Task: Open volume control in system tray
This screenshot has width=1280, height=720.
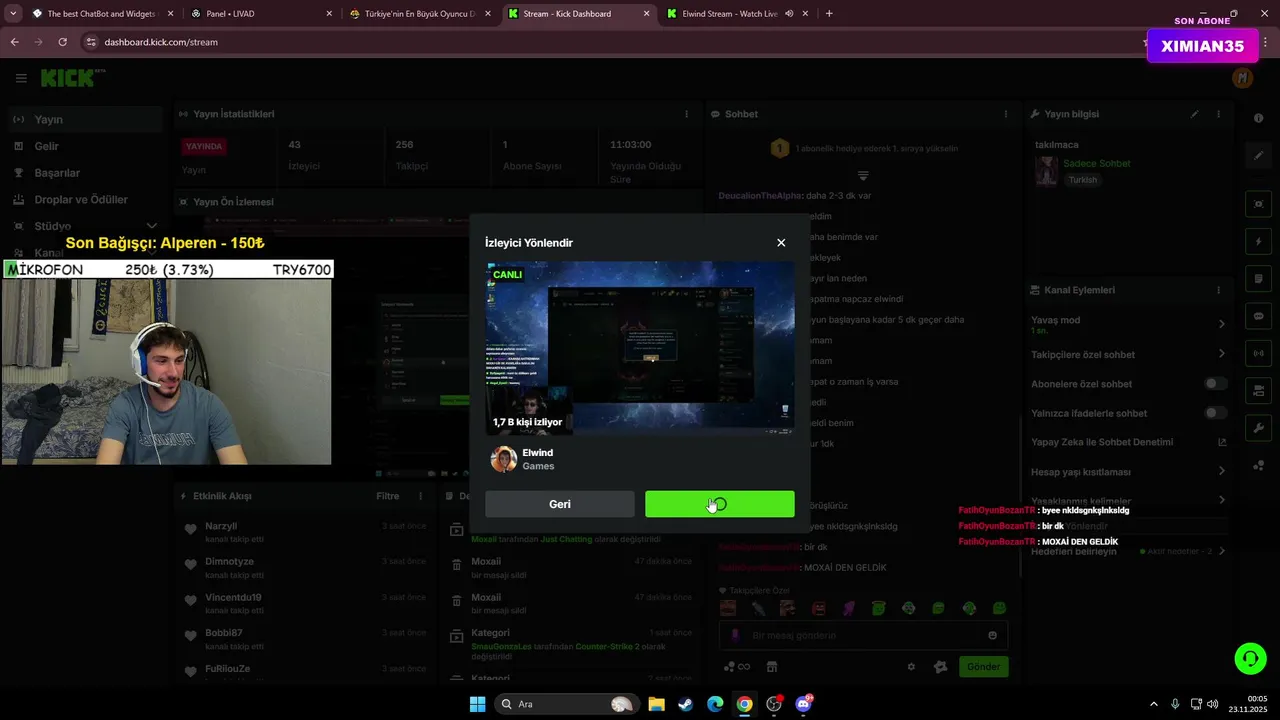Action: coord(1213,704)
